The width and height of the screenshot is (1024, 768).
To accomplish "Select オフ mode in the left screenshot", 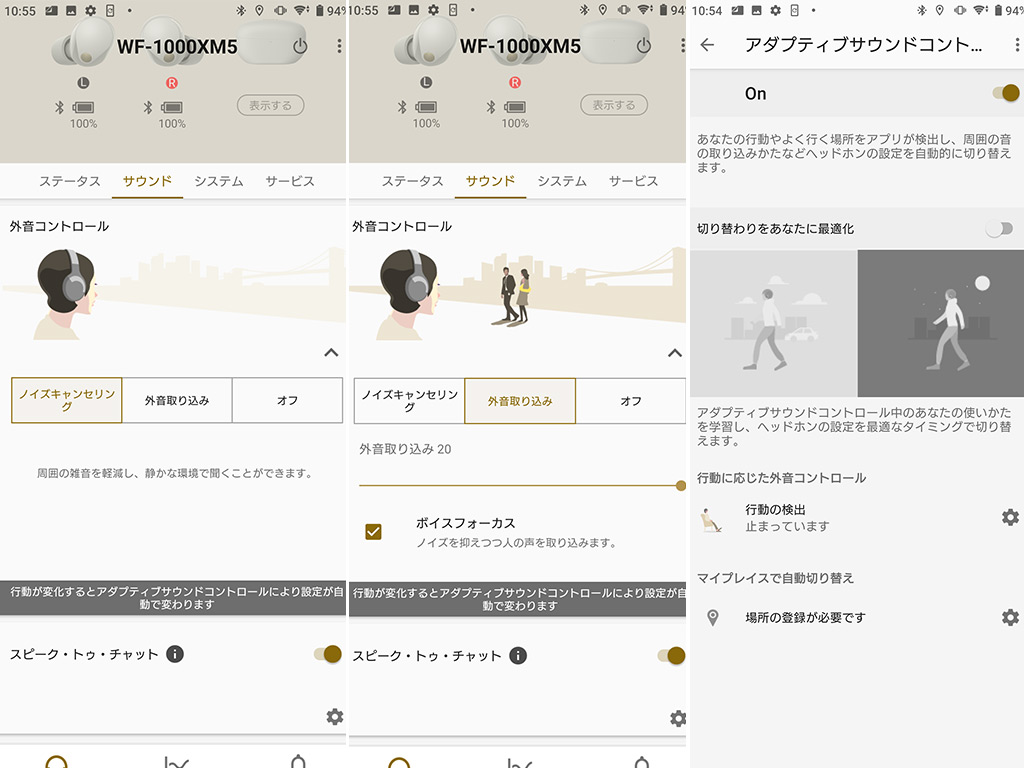I will pos(287,400).
